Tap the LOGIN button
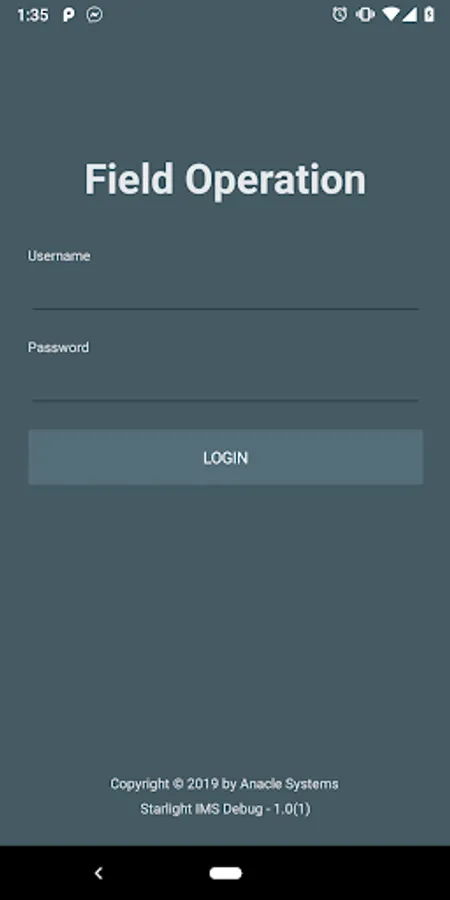The width and height of the screenshot is (450, 900). [x=226, y=457]
